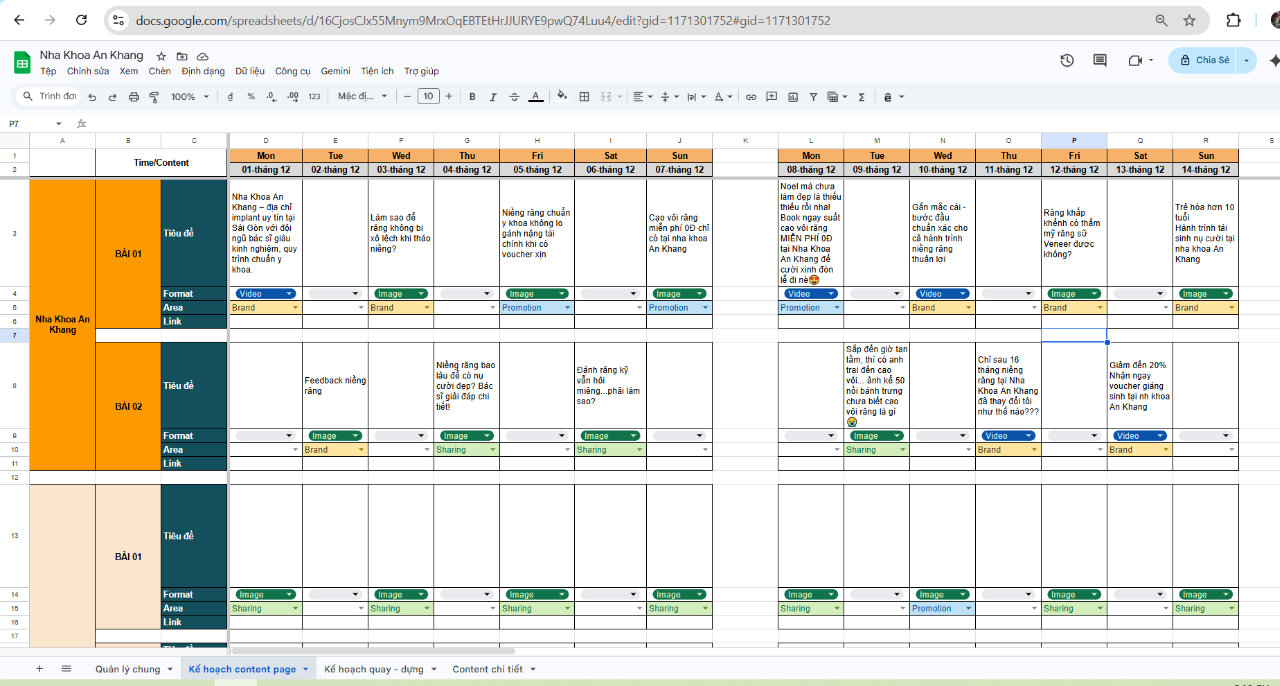Screen dimensions: 1280x686
Task: Open Kế hoạch content page tab arrow menu
Action: pos(306,669)
